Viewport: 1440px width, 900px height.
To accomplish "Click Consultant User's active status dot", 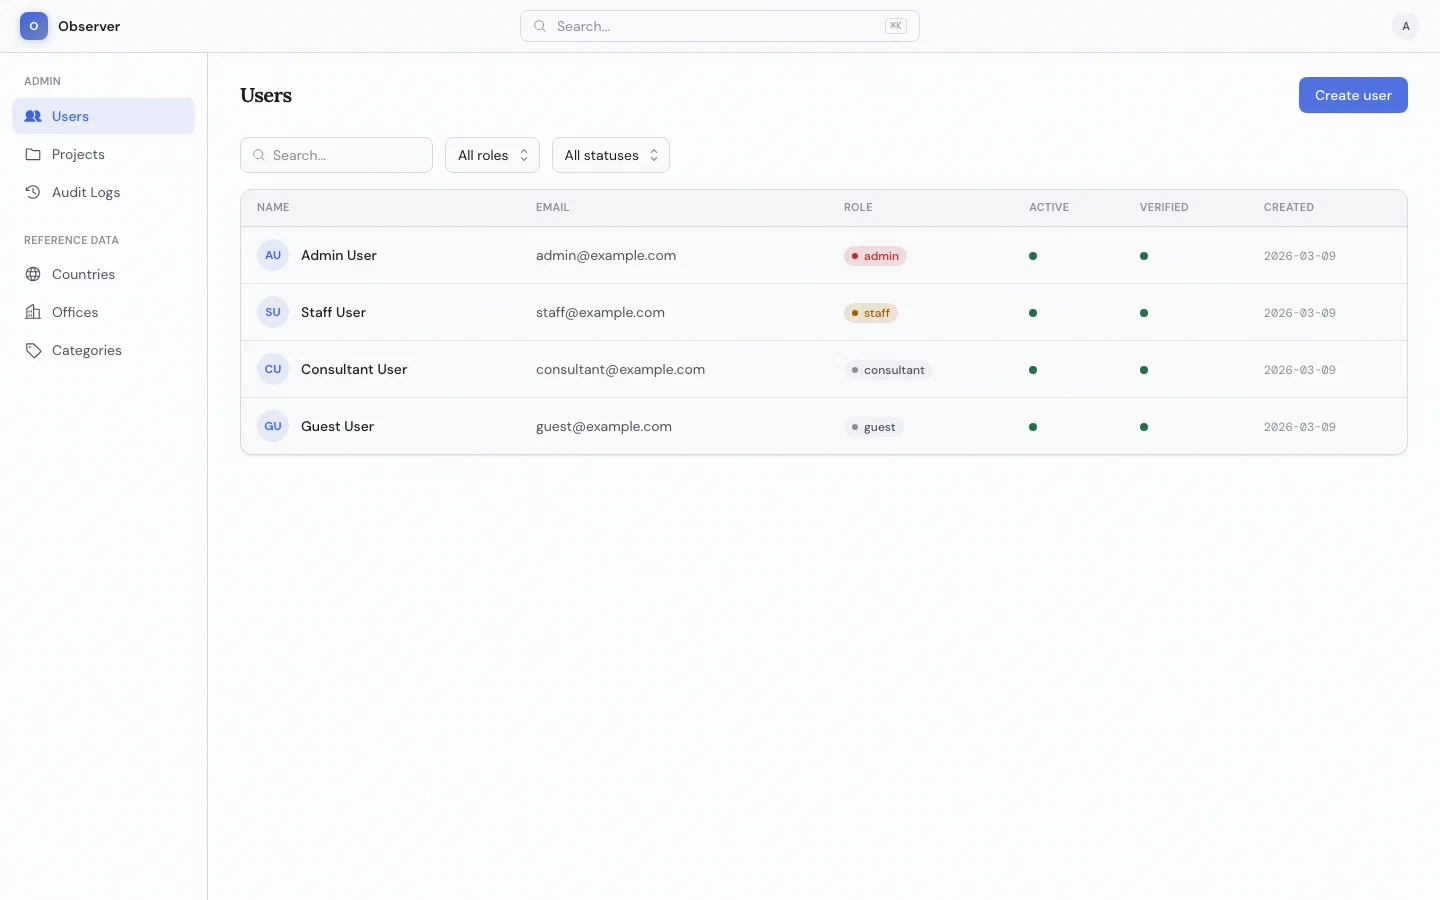I will (1033, 370).
